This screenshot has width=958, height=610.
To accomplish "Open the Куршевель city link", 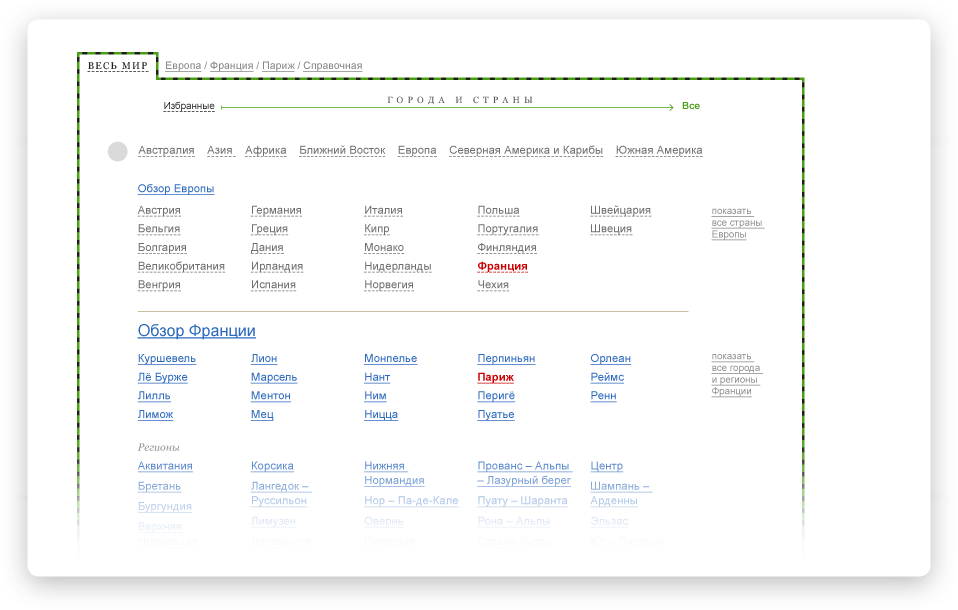I will pyautogui.click(x=167, y=359).
